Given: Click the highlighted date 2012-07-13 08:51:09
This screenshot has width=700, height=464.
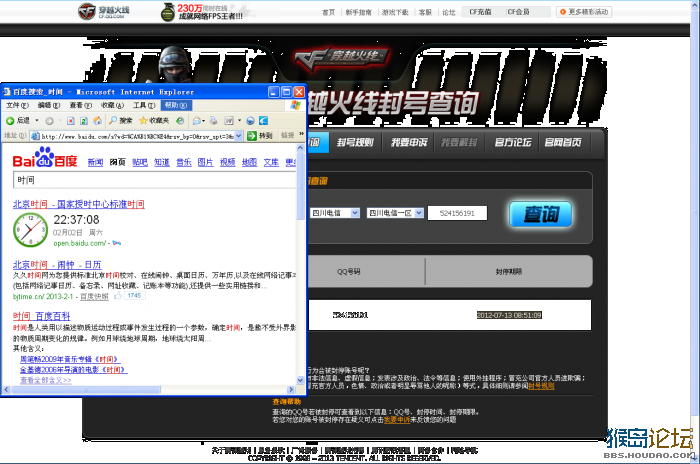Looking at the screenshot, I should click(x=509, y=315).
